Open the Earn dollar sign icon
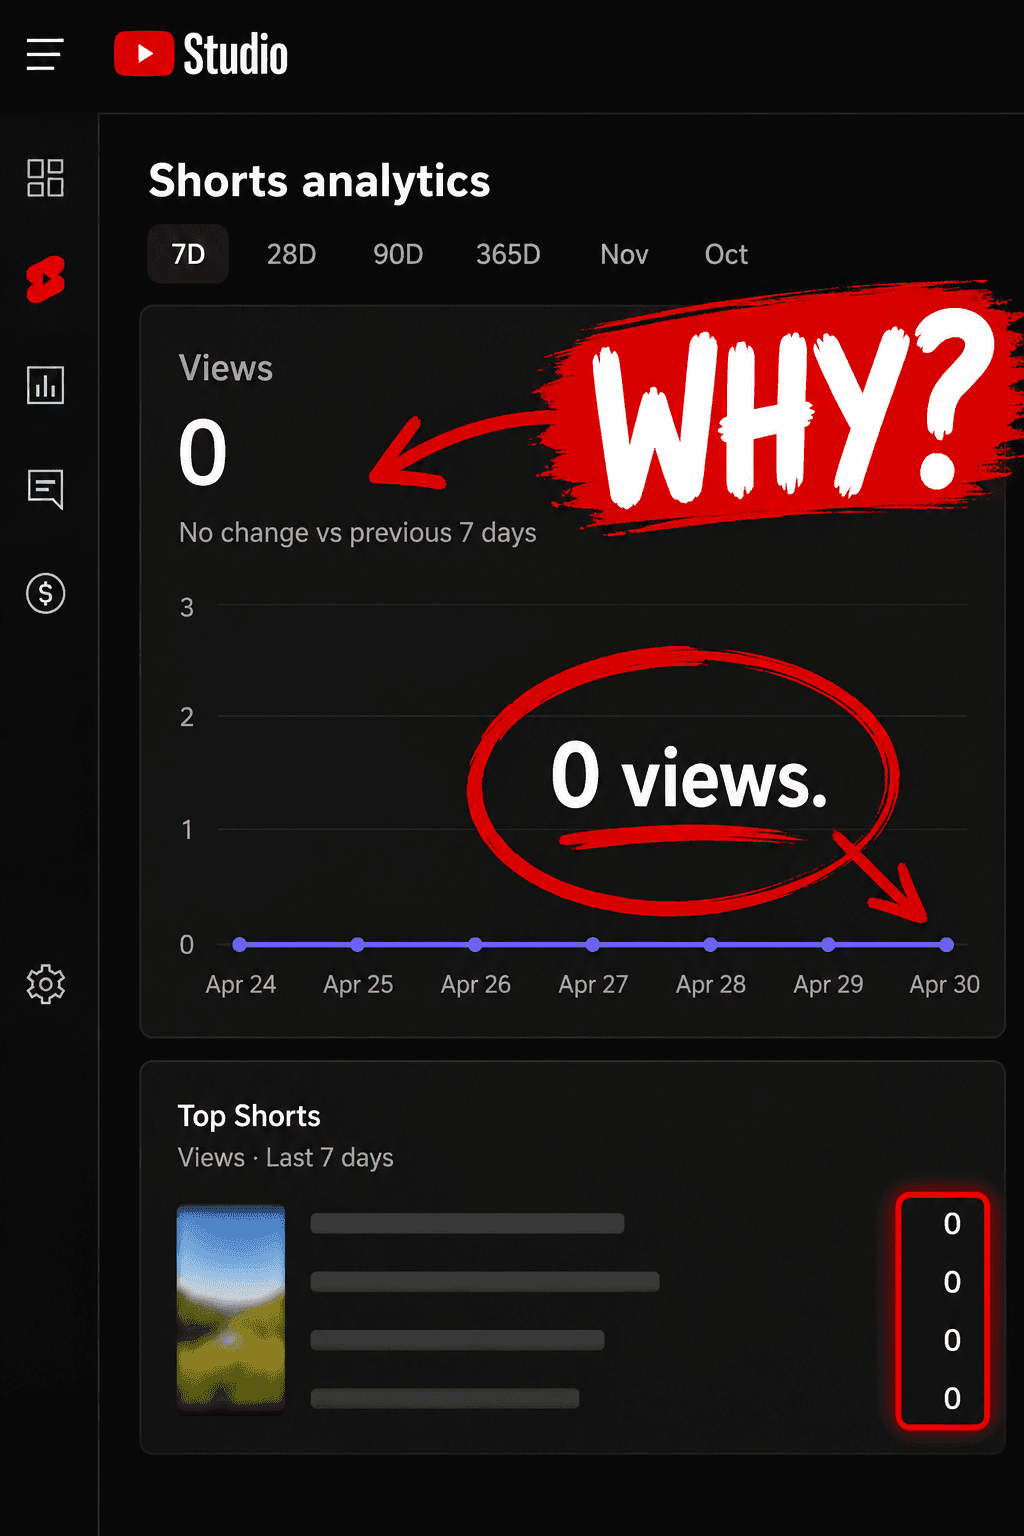 click(45, 593)
